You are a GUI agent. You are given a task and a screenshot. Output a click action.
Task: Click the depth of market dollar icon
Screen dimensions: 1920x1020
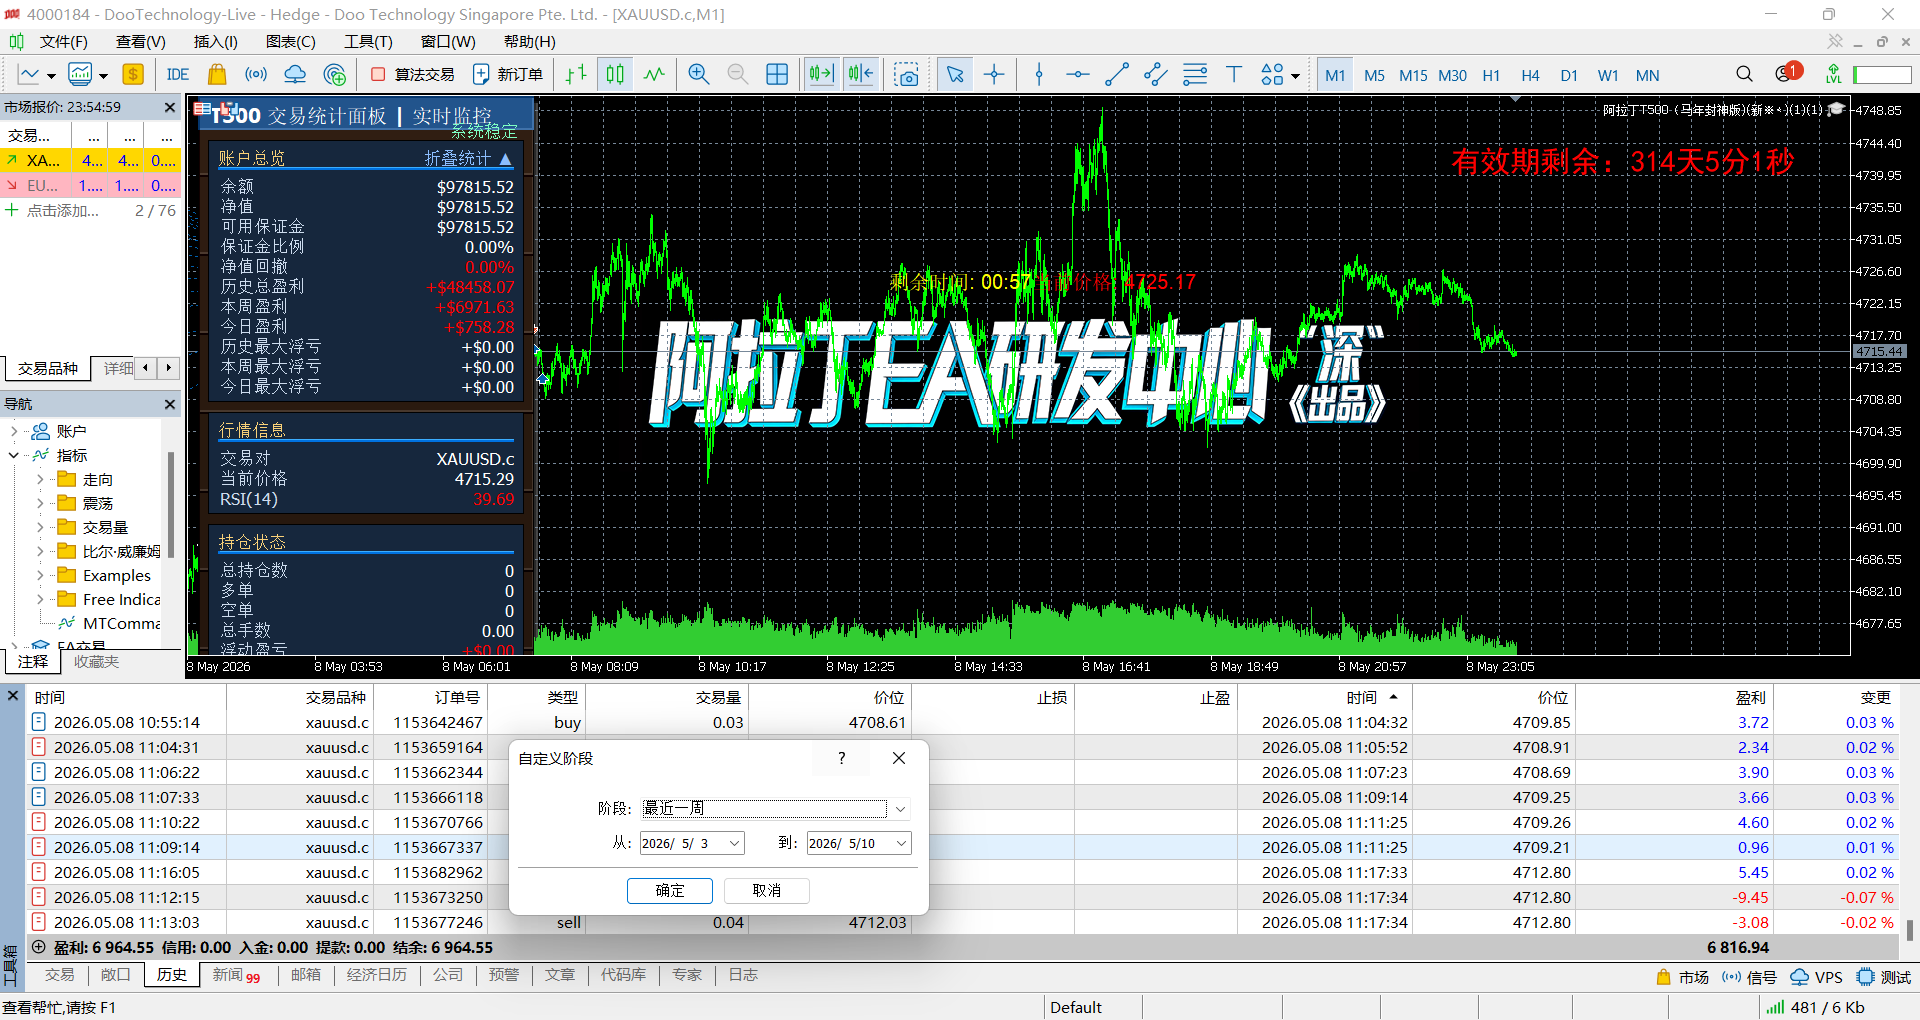tap(133, 75)
